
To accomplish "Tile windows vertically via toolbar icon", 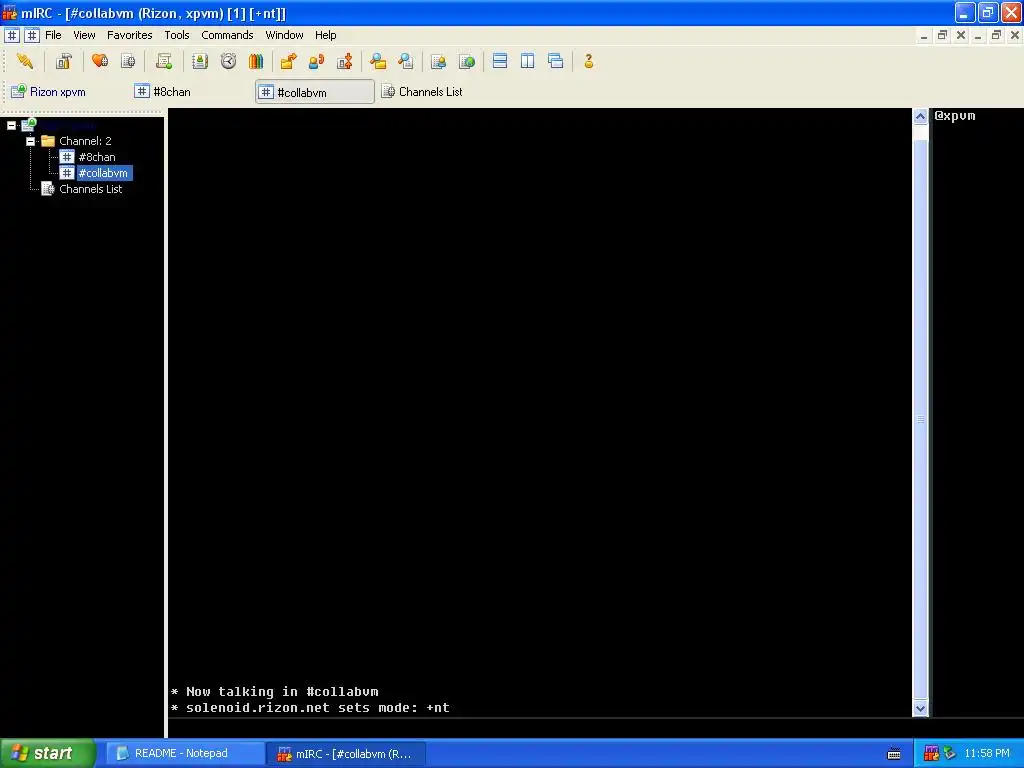I will 528,61.
